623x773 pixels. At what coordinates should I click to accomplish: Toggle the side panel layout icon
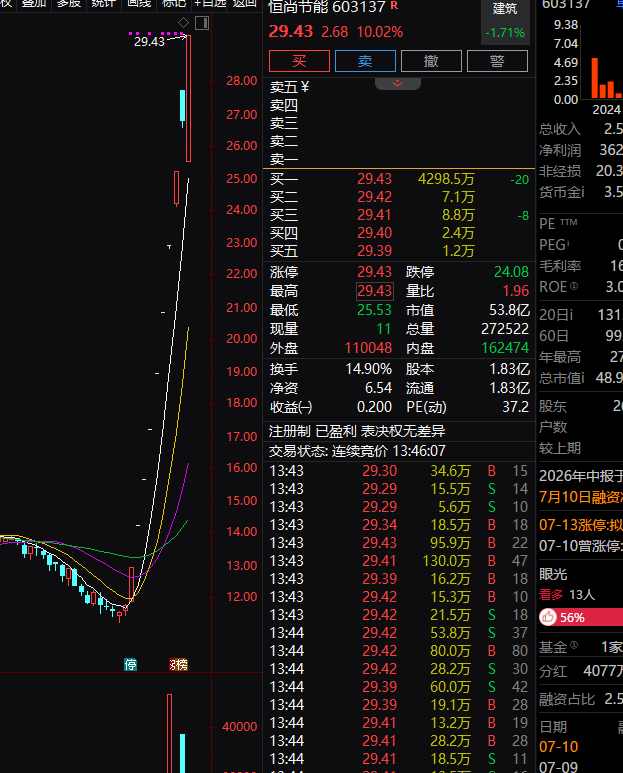(x=202, y=23)
